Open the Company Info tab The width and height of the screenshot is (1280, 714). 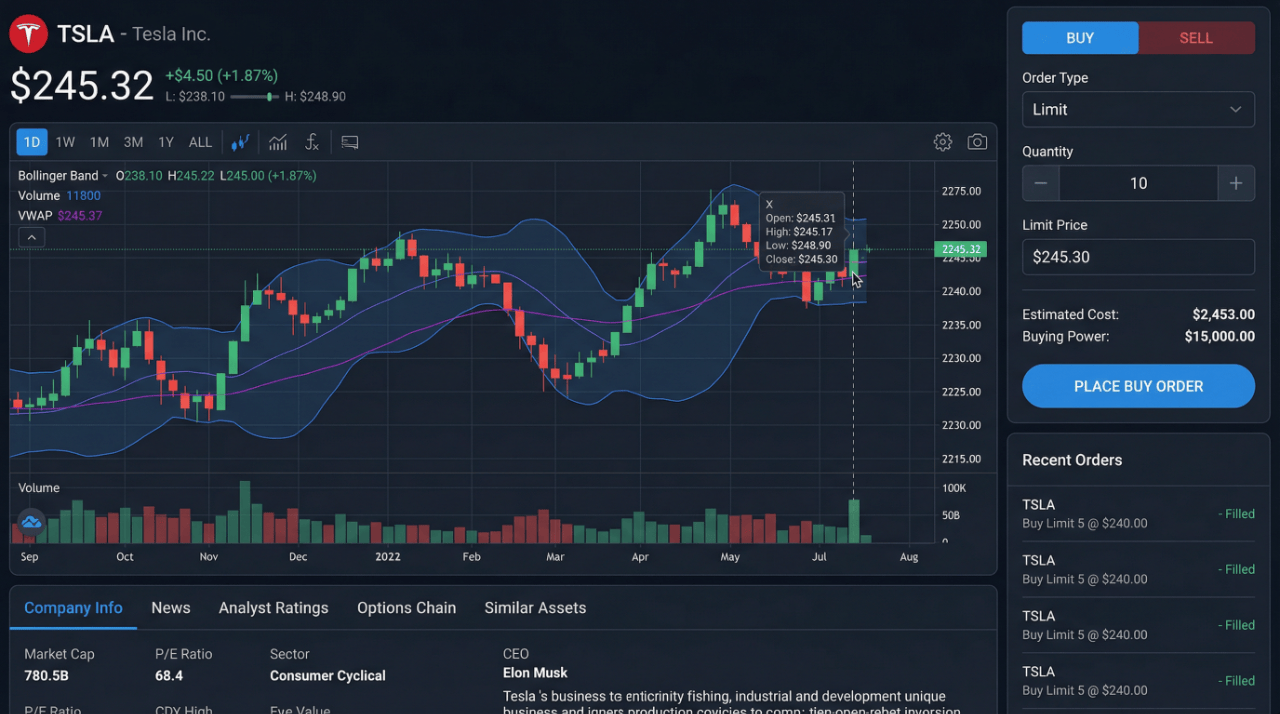click(x=73, y=608)
